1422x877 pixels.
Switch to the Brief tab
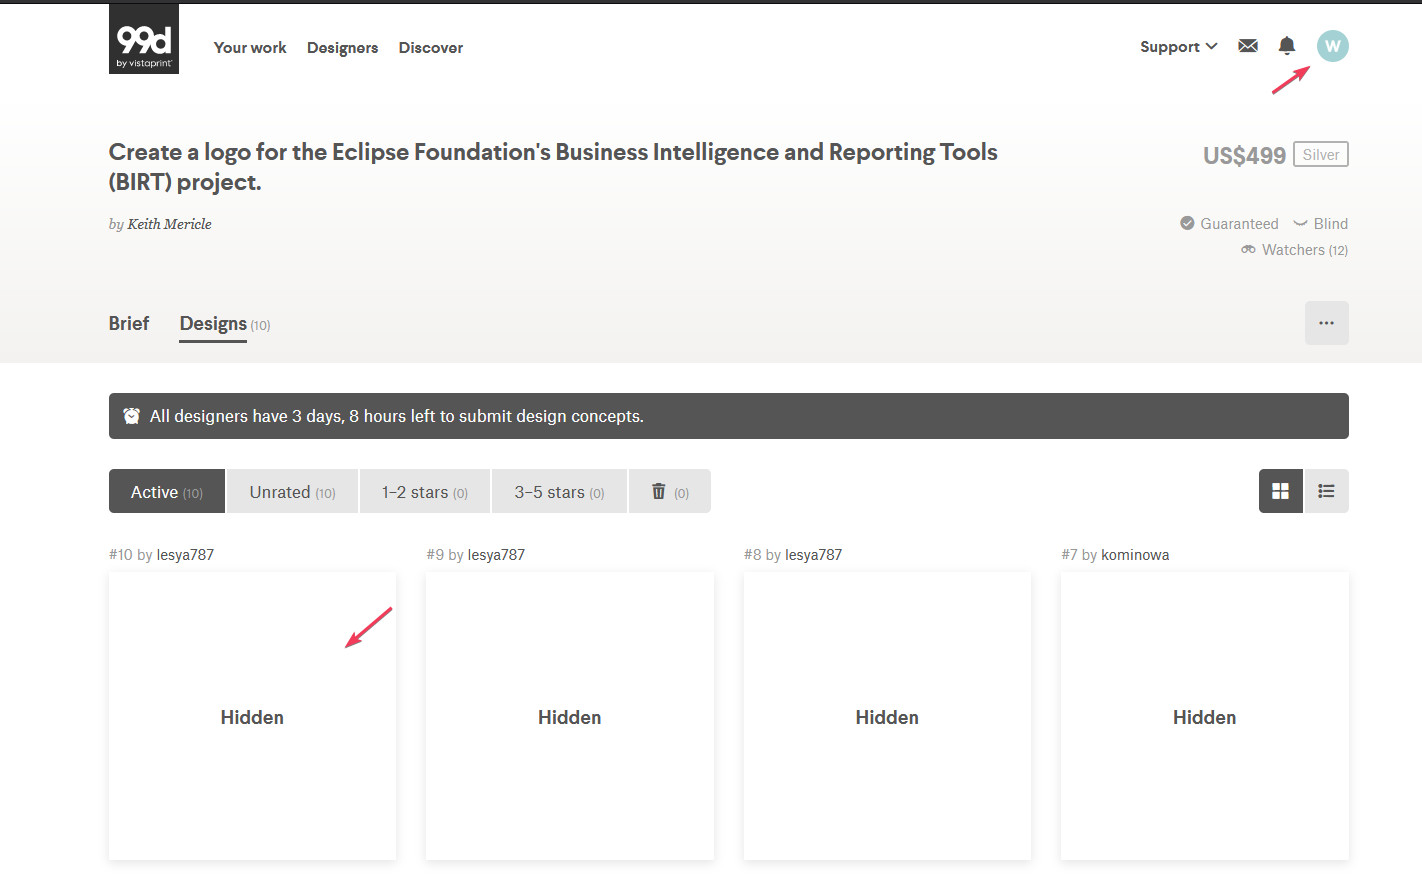click(x=129, y=324)
